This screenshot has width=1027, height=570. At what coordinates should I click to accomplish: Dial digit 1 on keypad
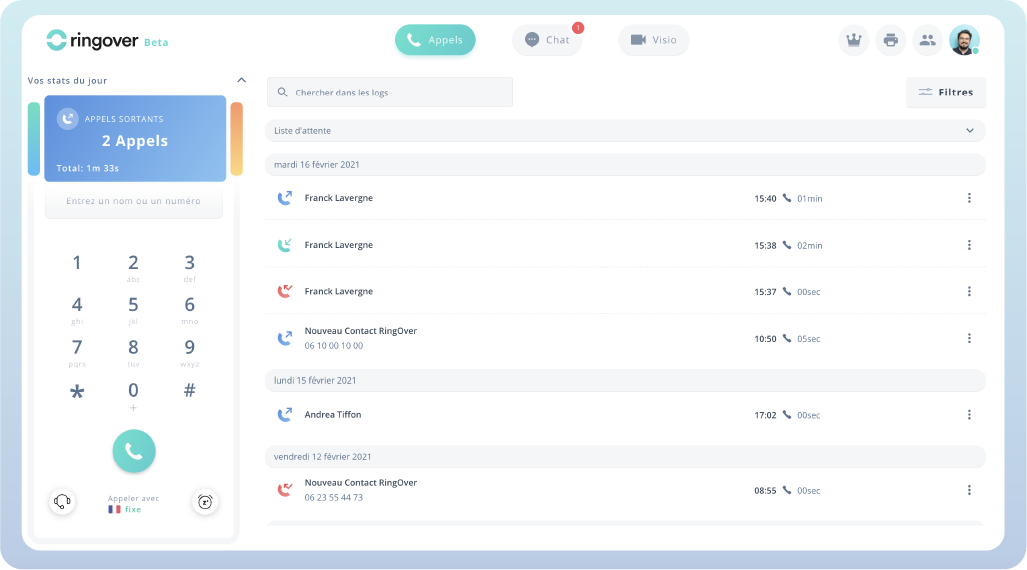tap(77, 263)
